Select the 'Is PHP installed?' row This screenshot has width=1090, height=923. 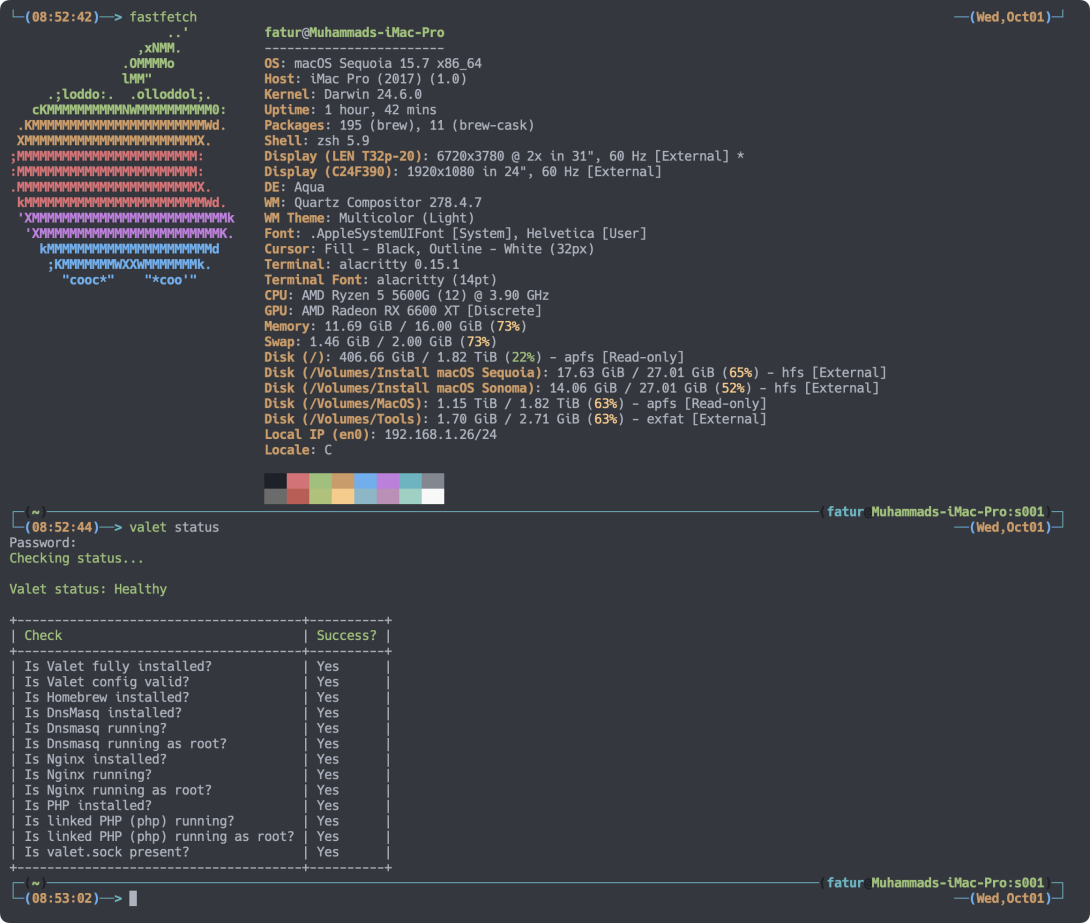click(x=200, y=806)
